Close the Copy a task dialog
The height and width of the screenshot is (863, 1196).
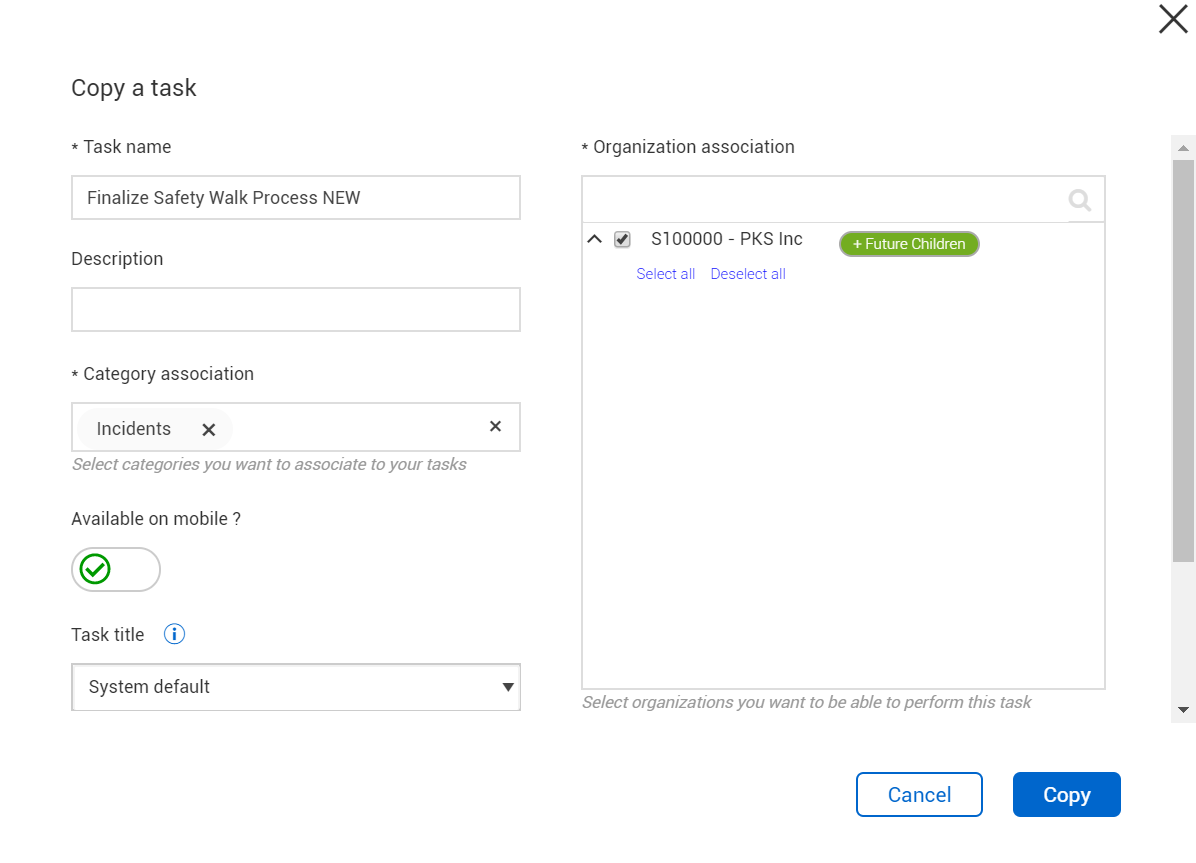pos(1173,19)
